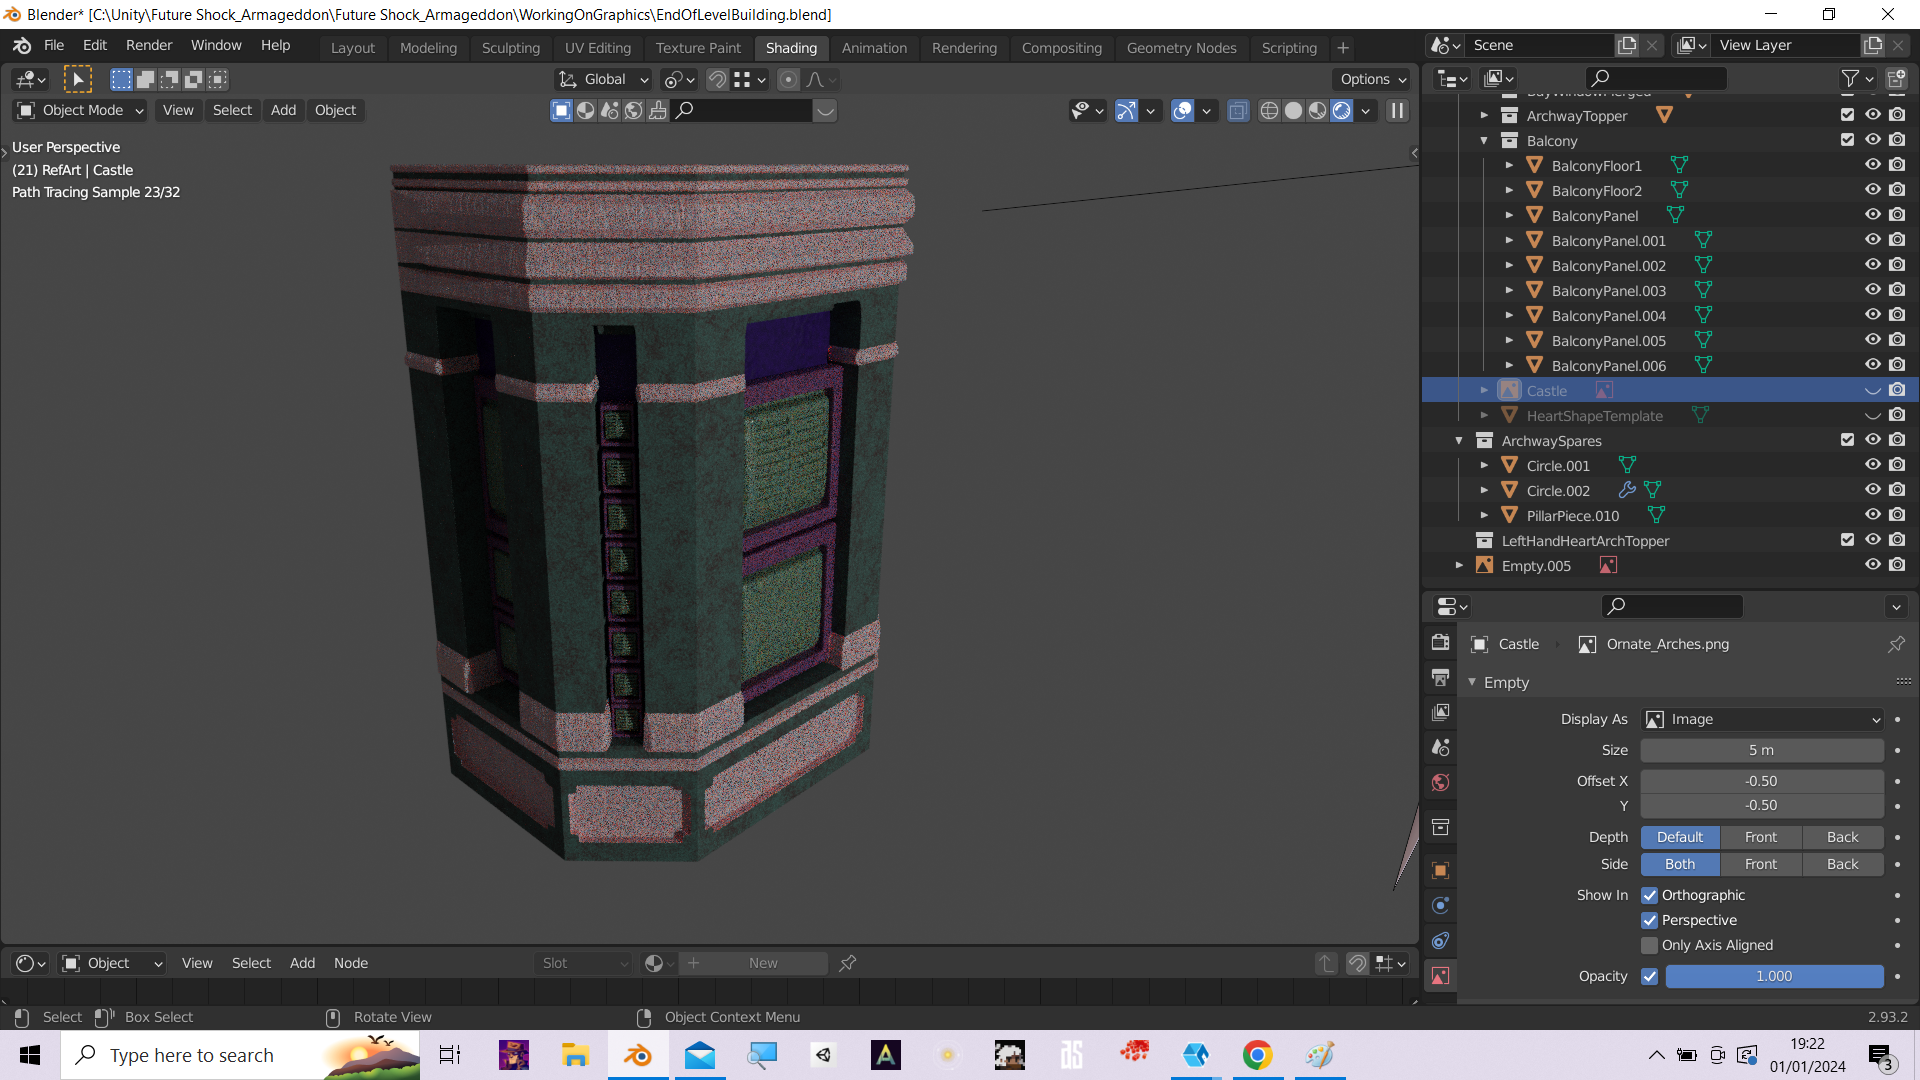
Task: Toggle X-Ray display in viewport
Action: [1238, 110]
